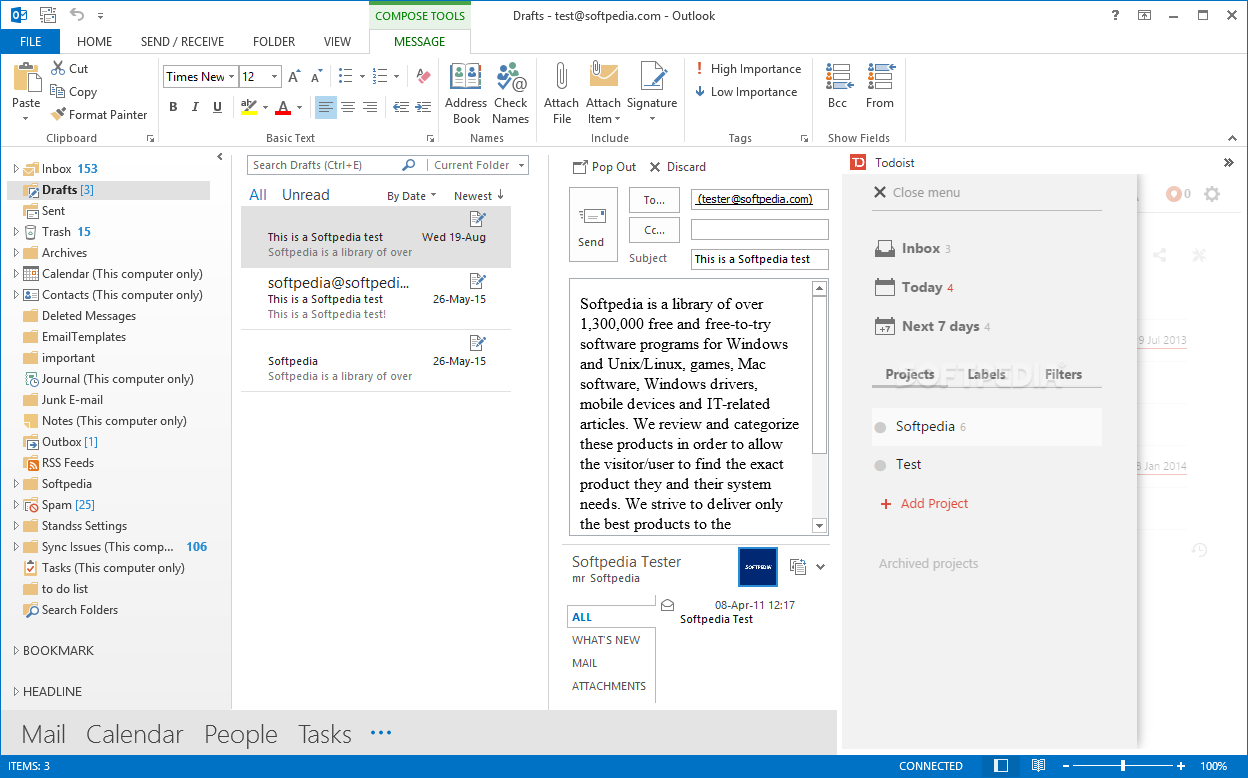Switch to the FOLDER ribbon tab

(274, 42)
